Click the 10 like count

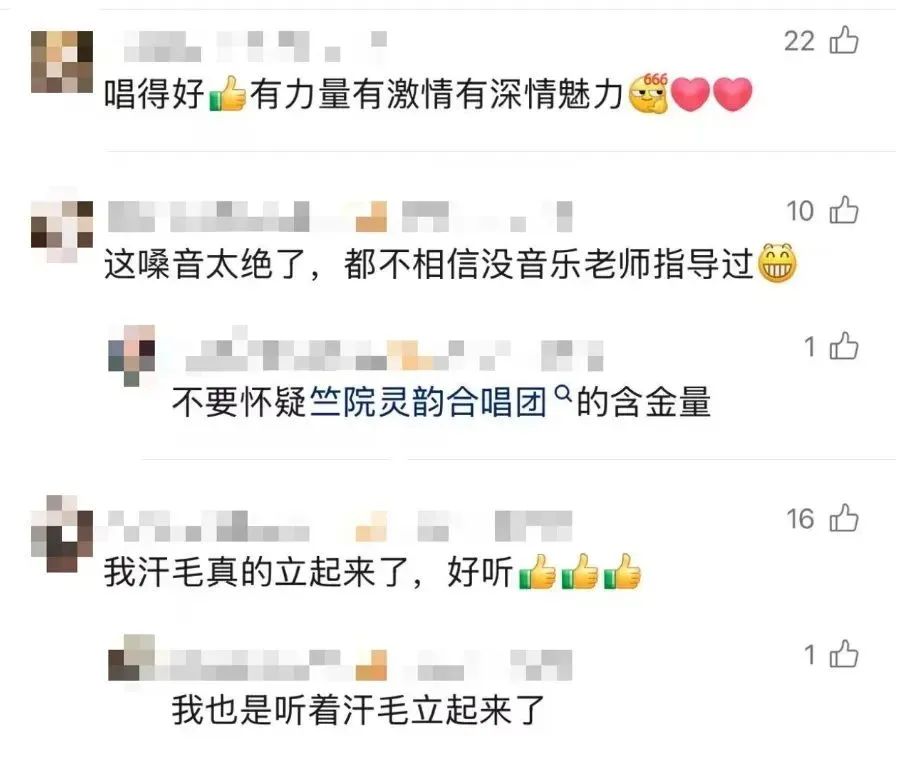(800, 211)
